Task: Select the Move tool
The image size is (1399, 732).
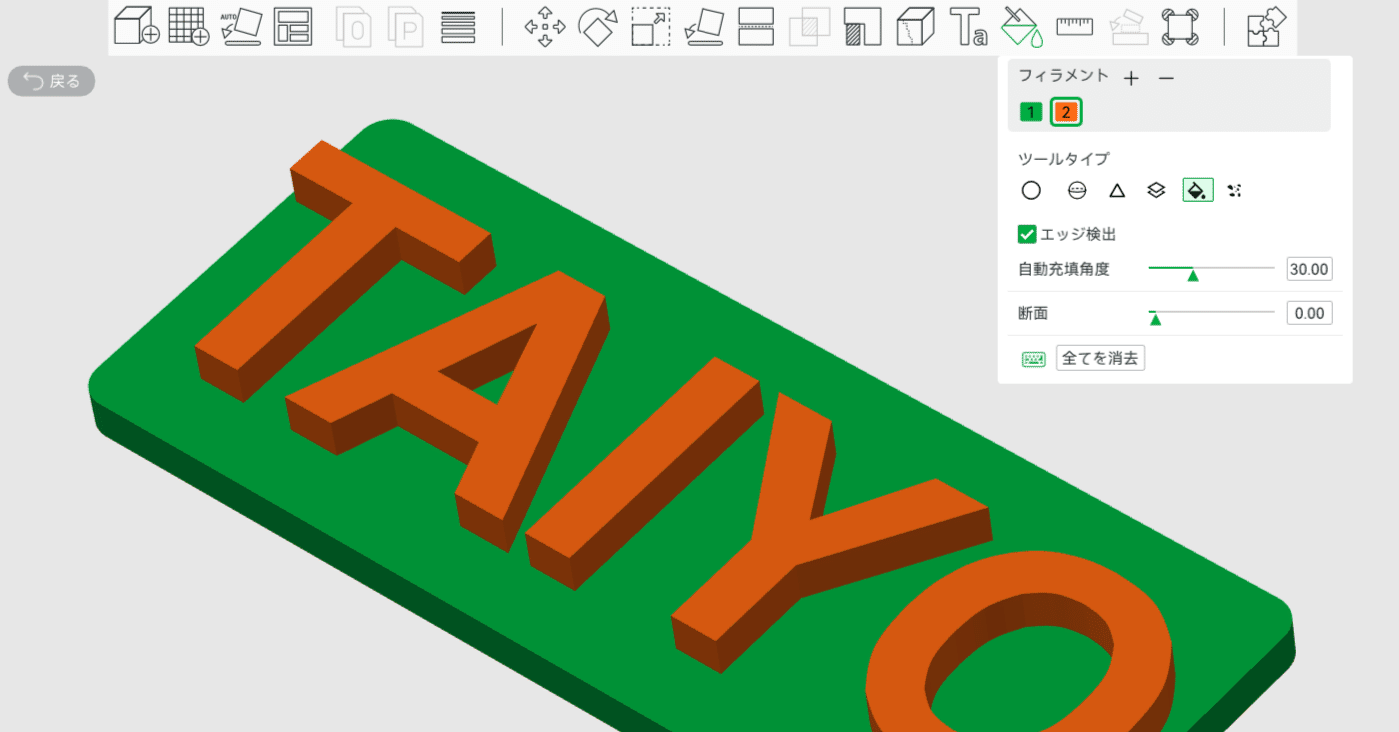Action: tap(545, 27)
